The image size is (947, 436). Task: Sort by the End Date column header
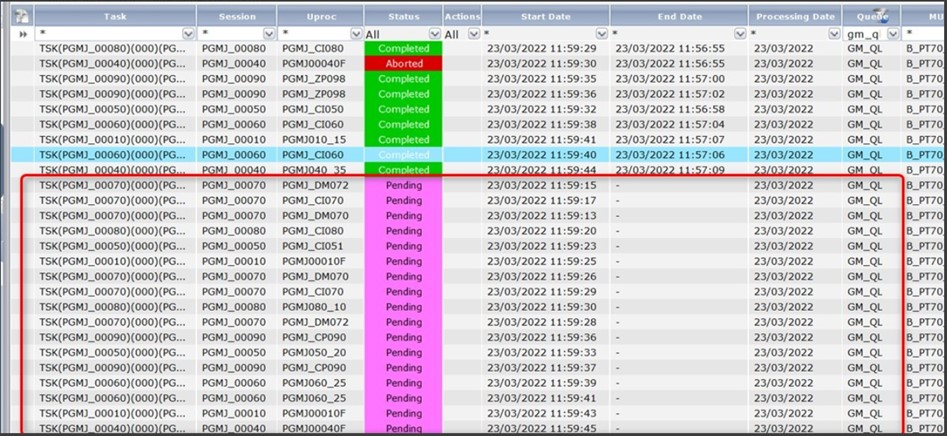click(679, 16)
